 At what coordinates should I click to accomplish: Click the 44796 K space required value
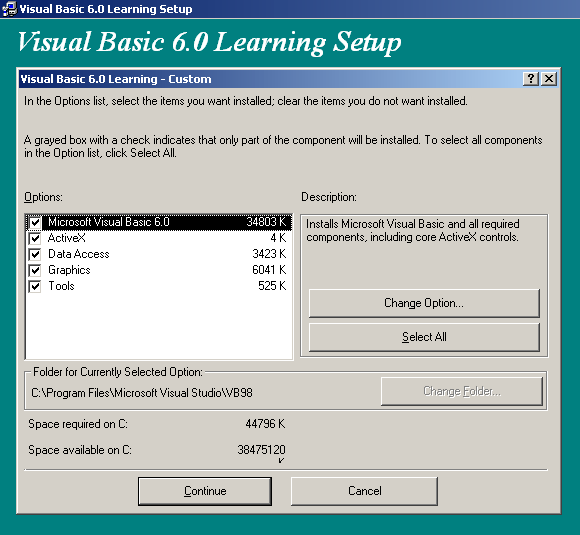(x=265, y=424)
